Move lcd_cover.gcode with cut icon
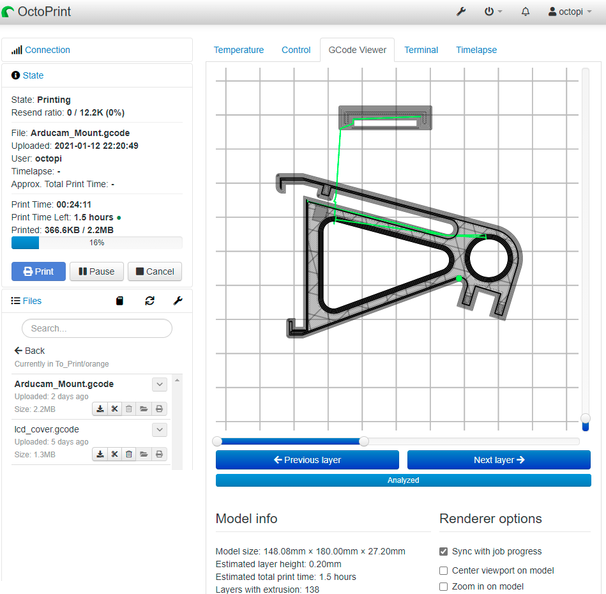Viewport: 606px width, 594px height. 114,454
